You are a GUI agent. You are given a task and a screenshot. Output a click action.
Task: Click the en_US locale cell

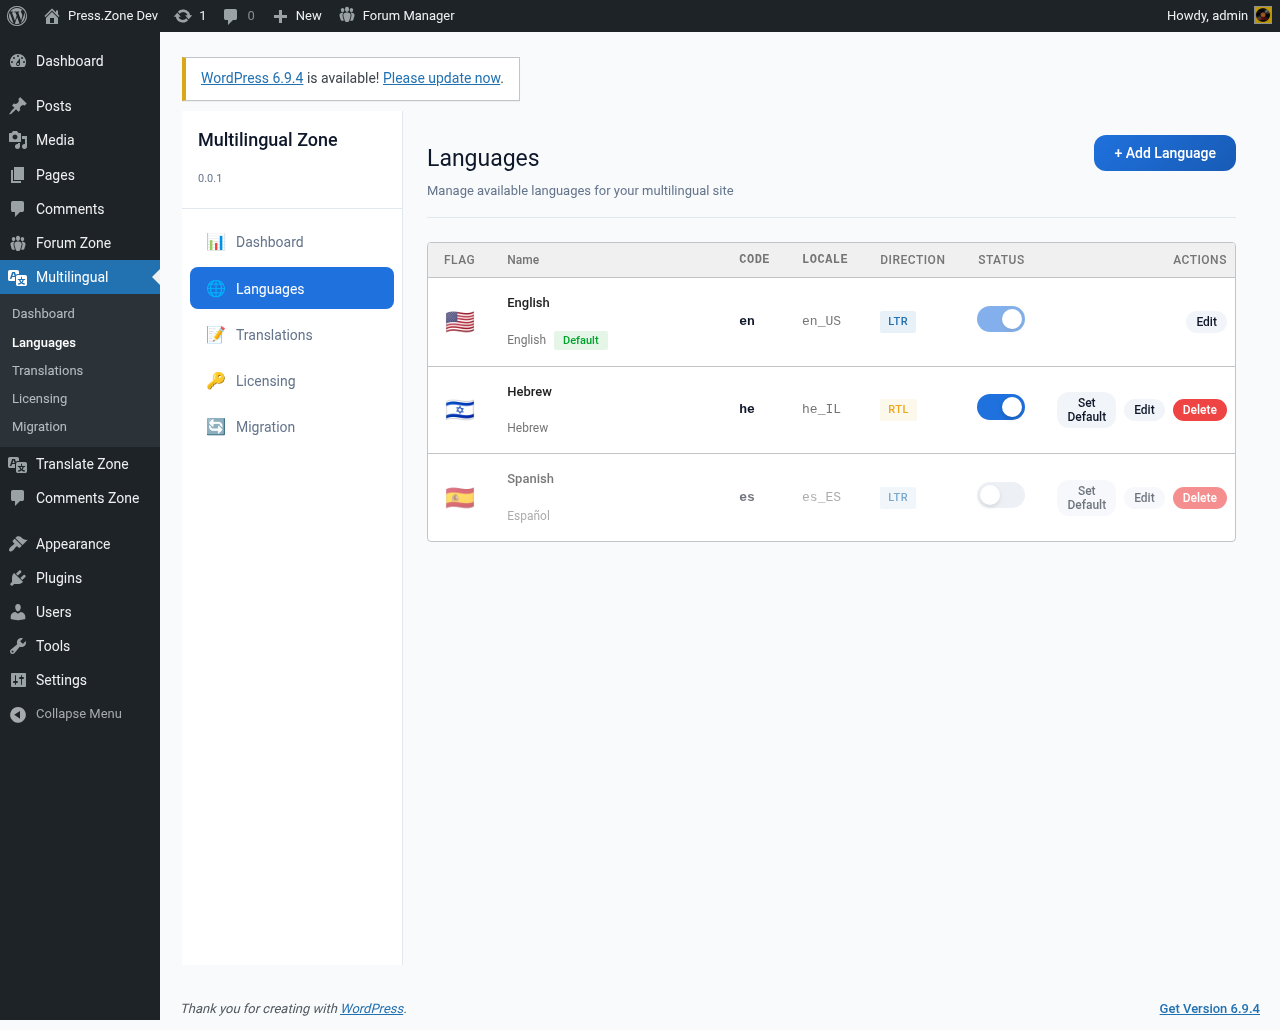(x=822, y=321)
